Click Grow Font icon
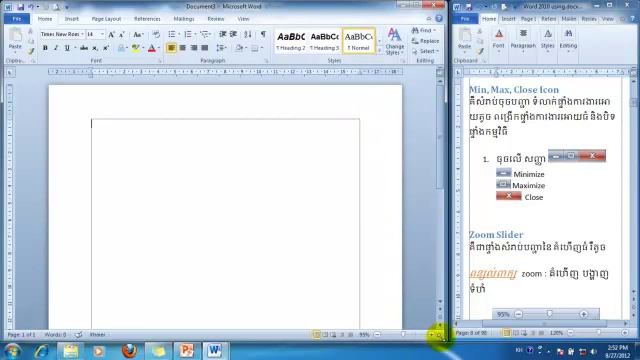Screen dimensions: 640x360 111,35
